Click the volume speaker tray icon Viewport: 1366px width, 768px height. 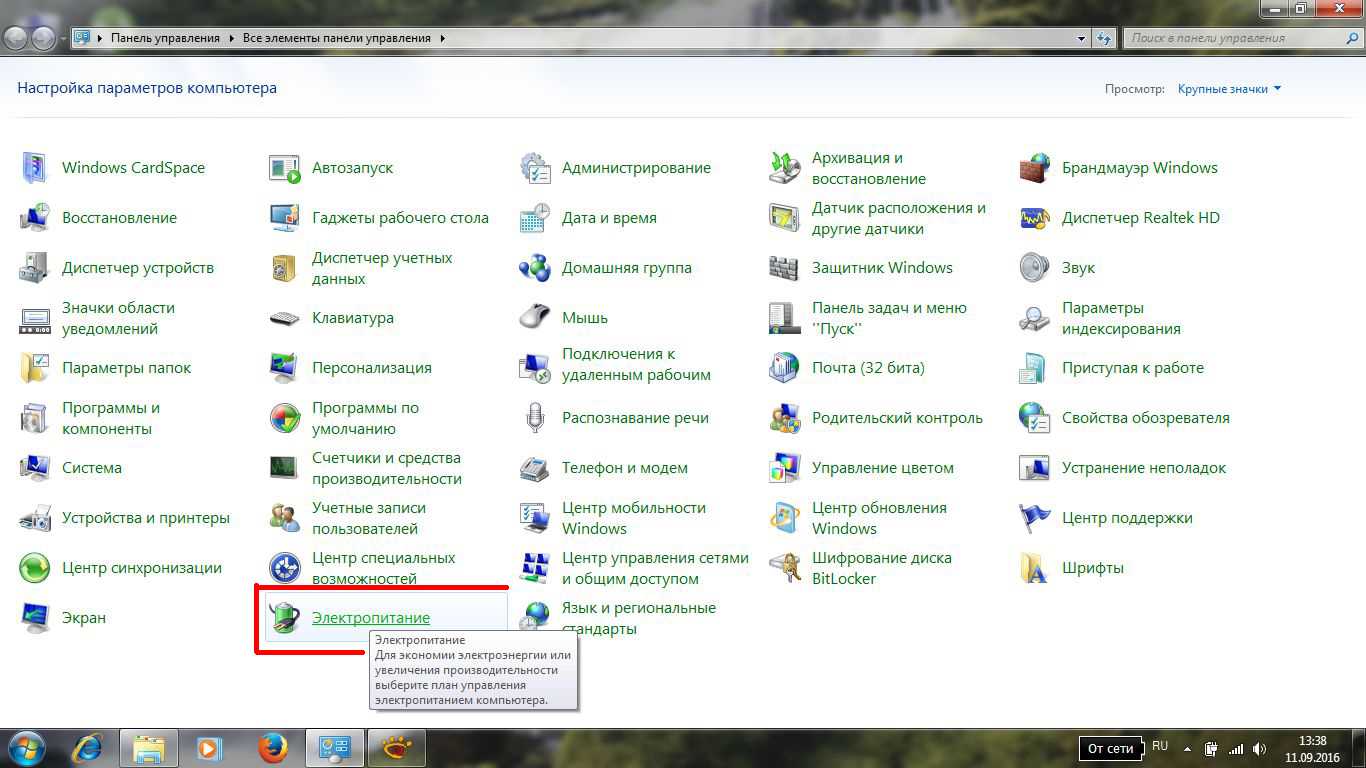coord(1260,748)
